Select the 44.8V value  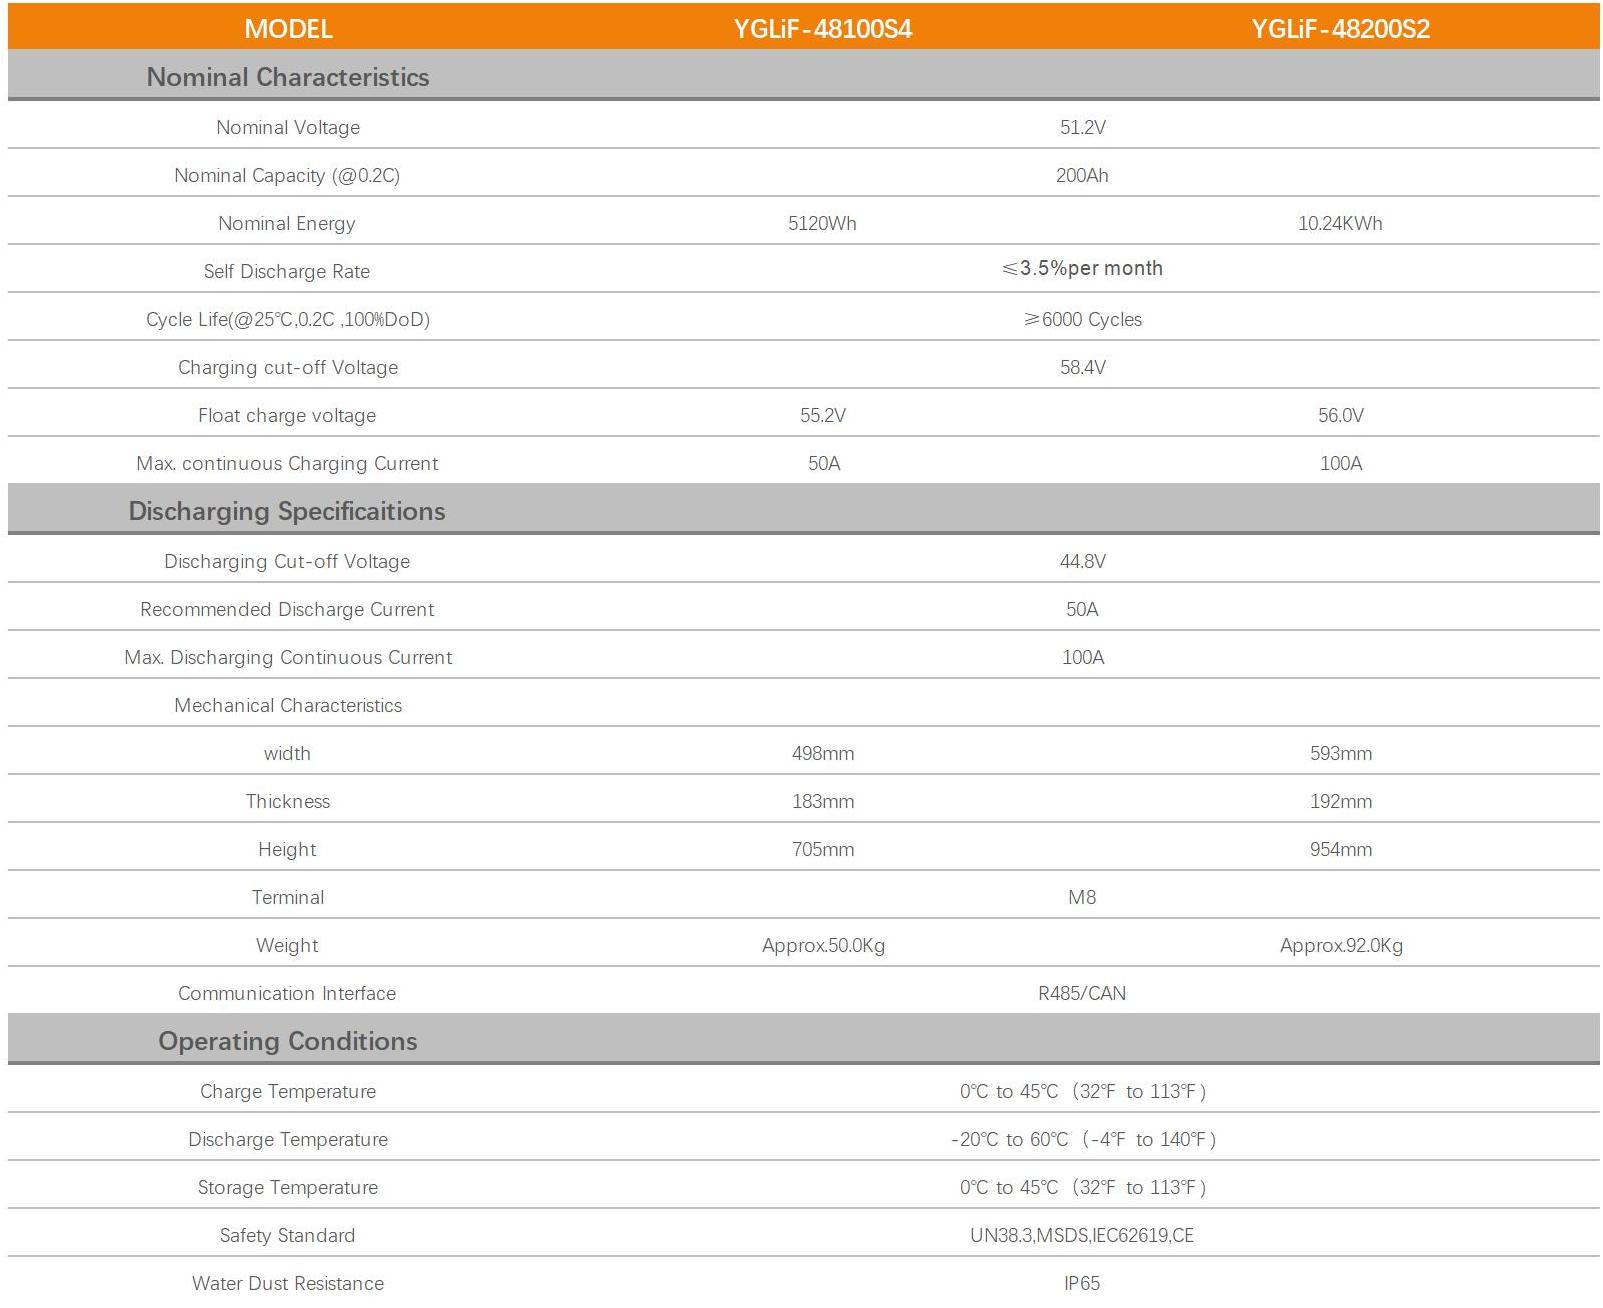[x=1083, y=561]
